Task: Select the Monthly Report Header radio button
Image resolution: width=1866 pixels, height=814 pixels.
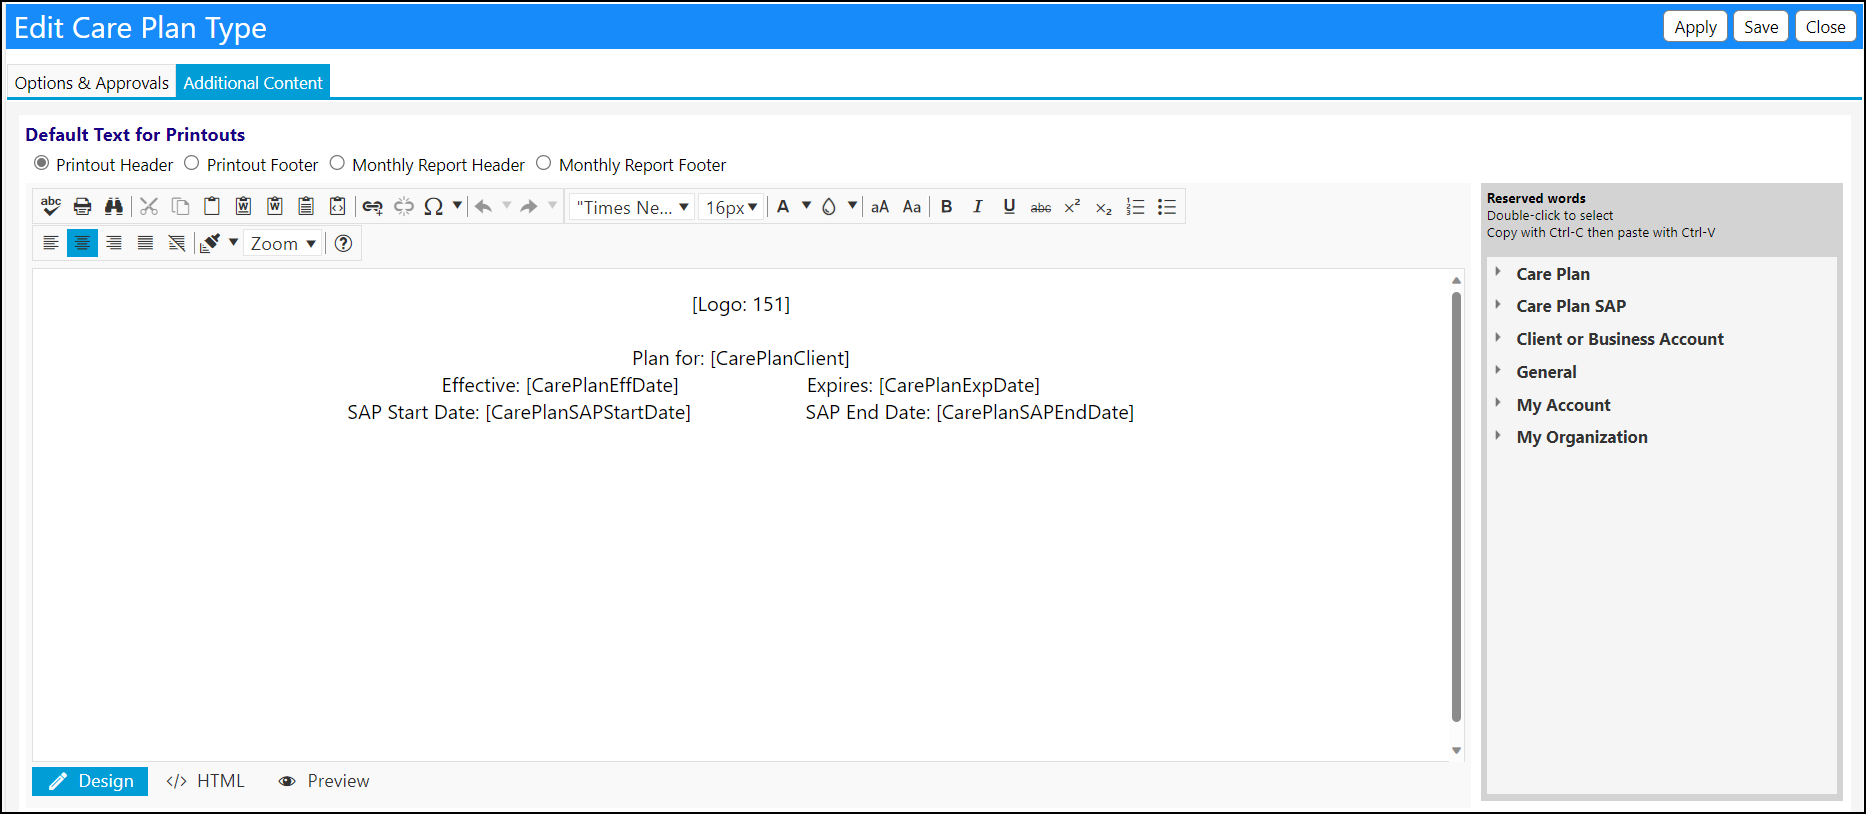Action: click(337, 163)
